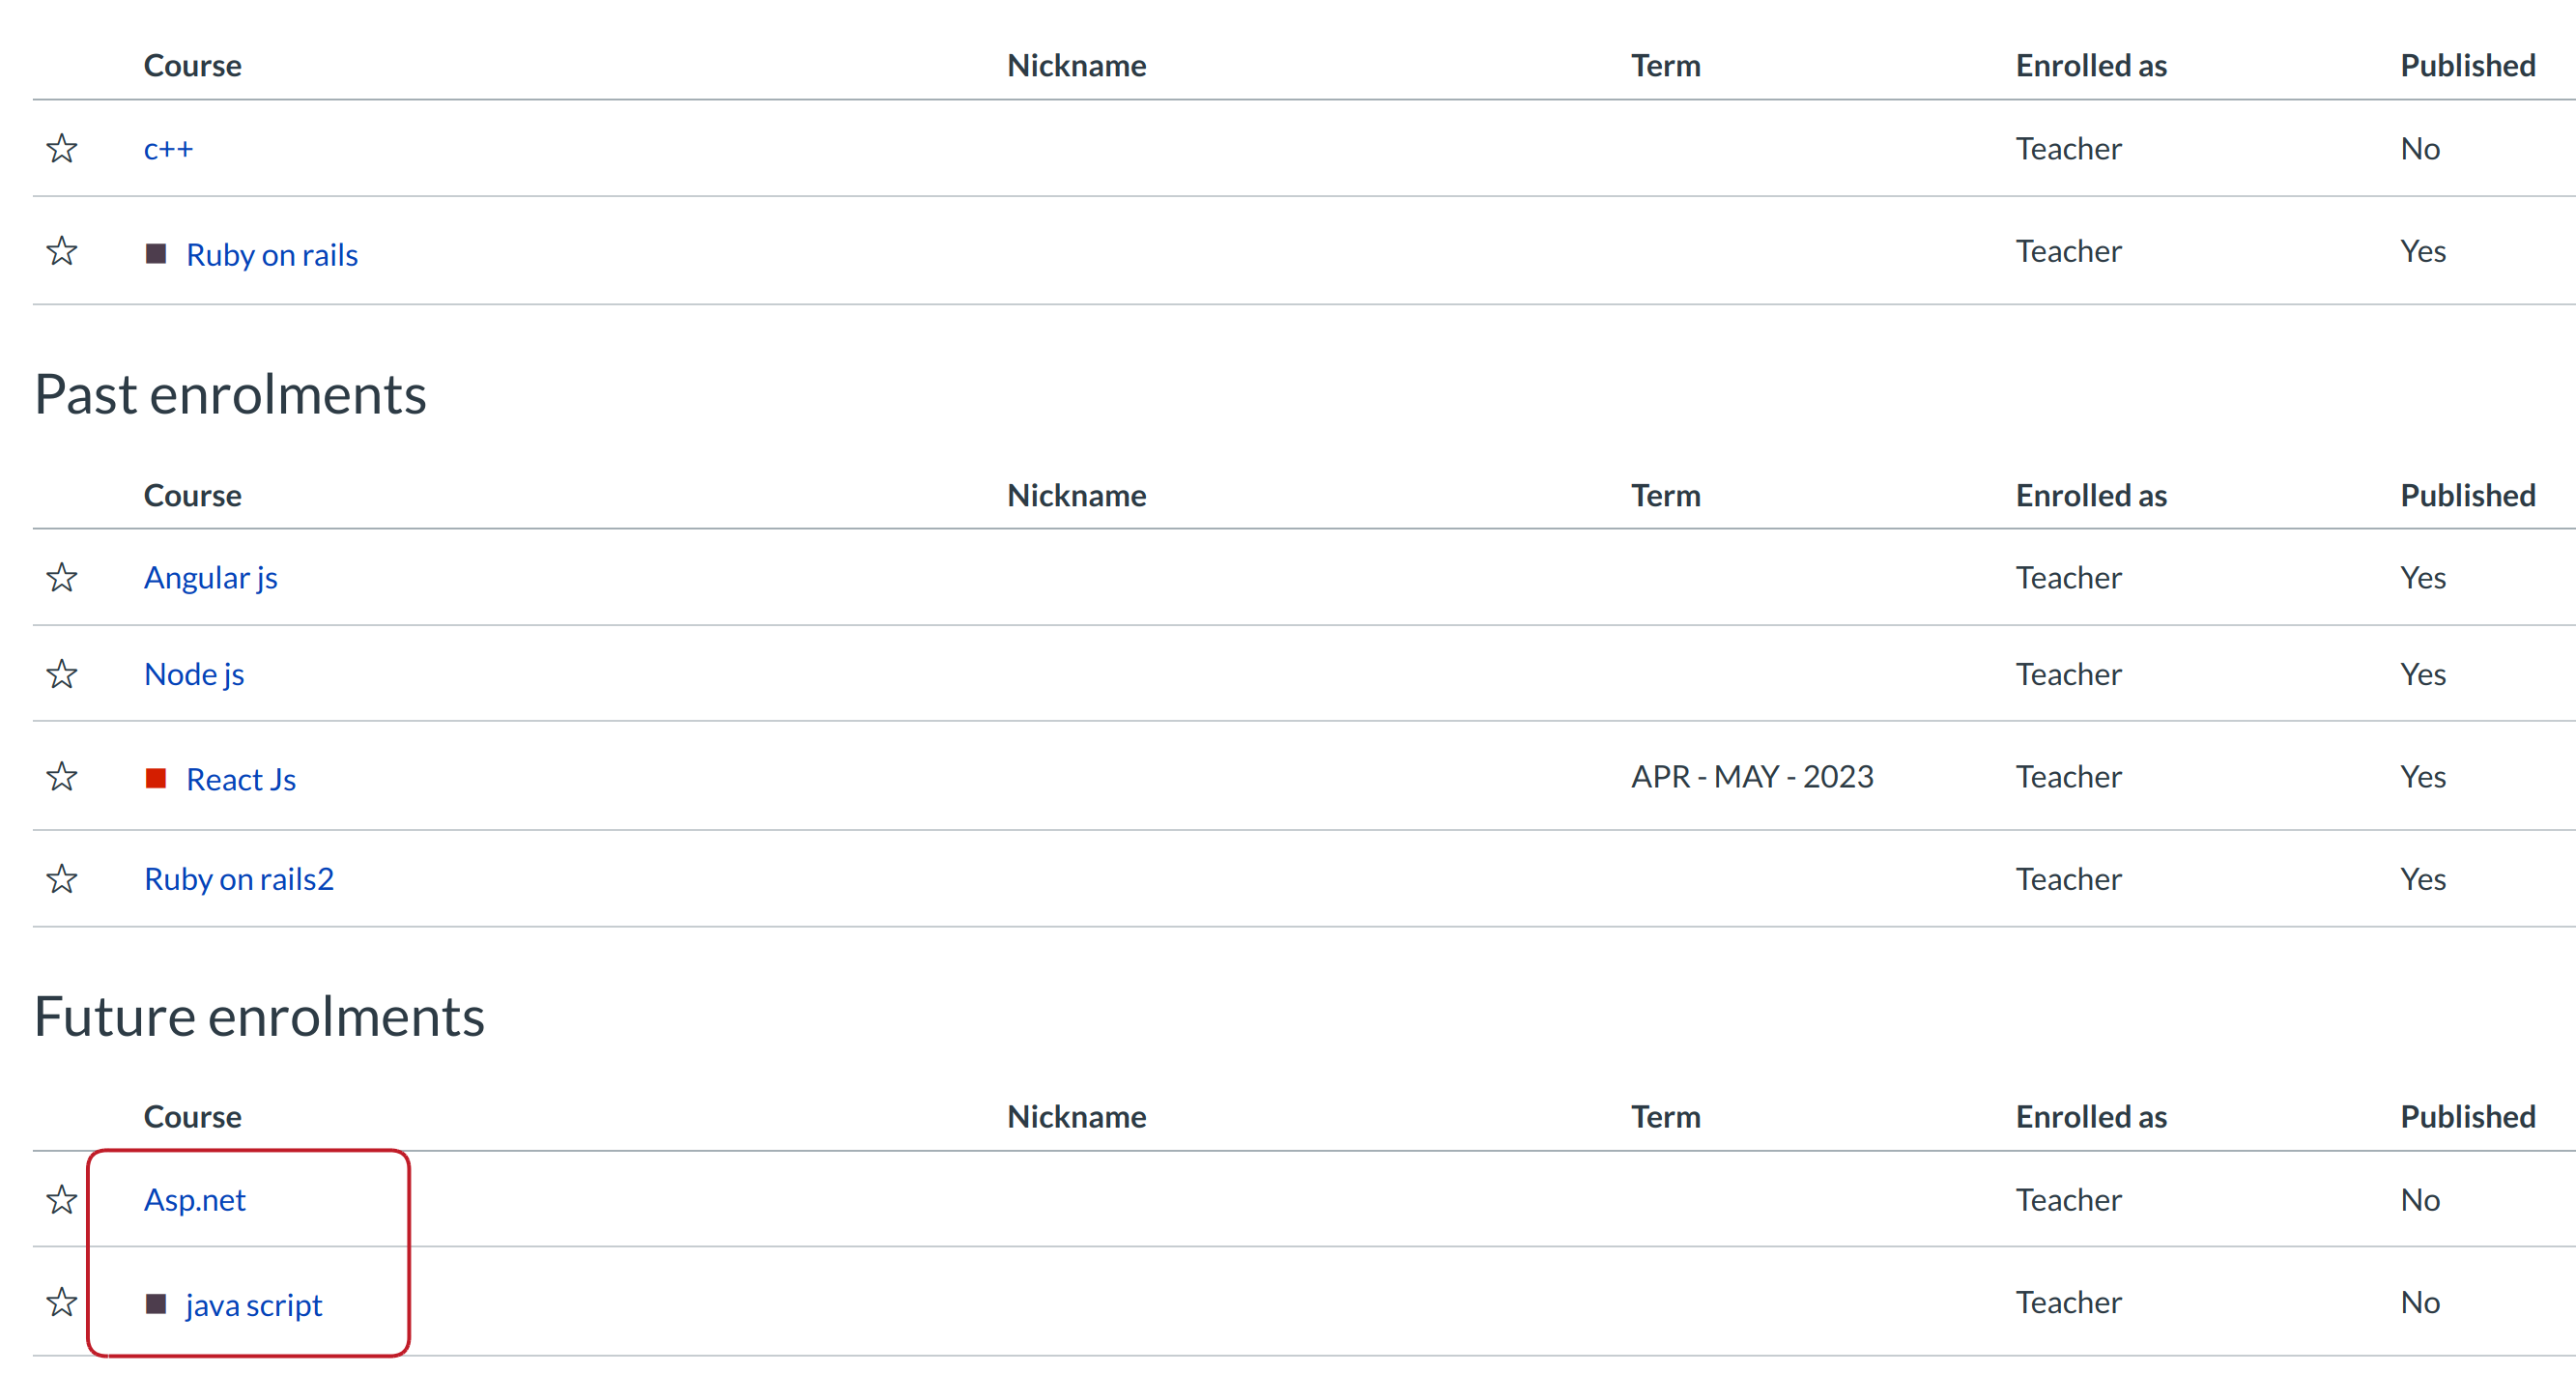Open the Ruby on rails course
The width and height of the screenshot is (2576, 1374).
coord(271,255)
